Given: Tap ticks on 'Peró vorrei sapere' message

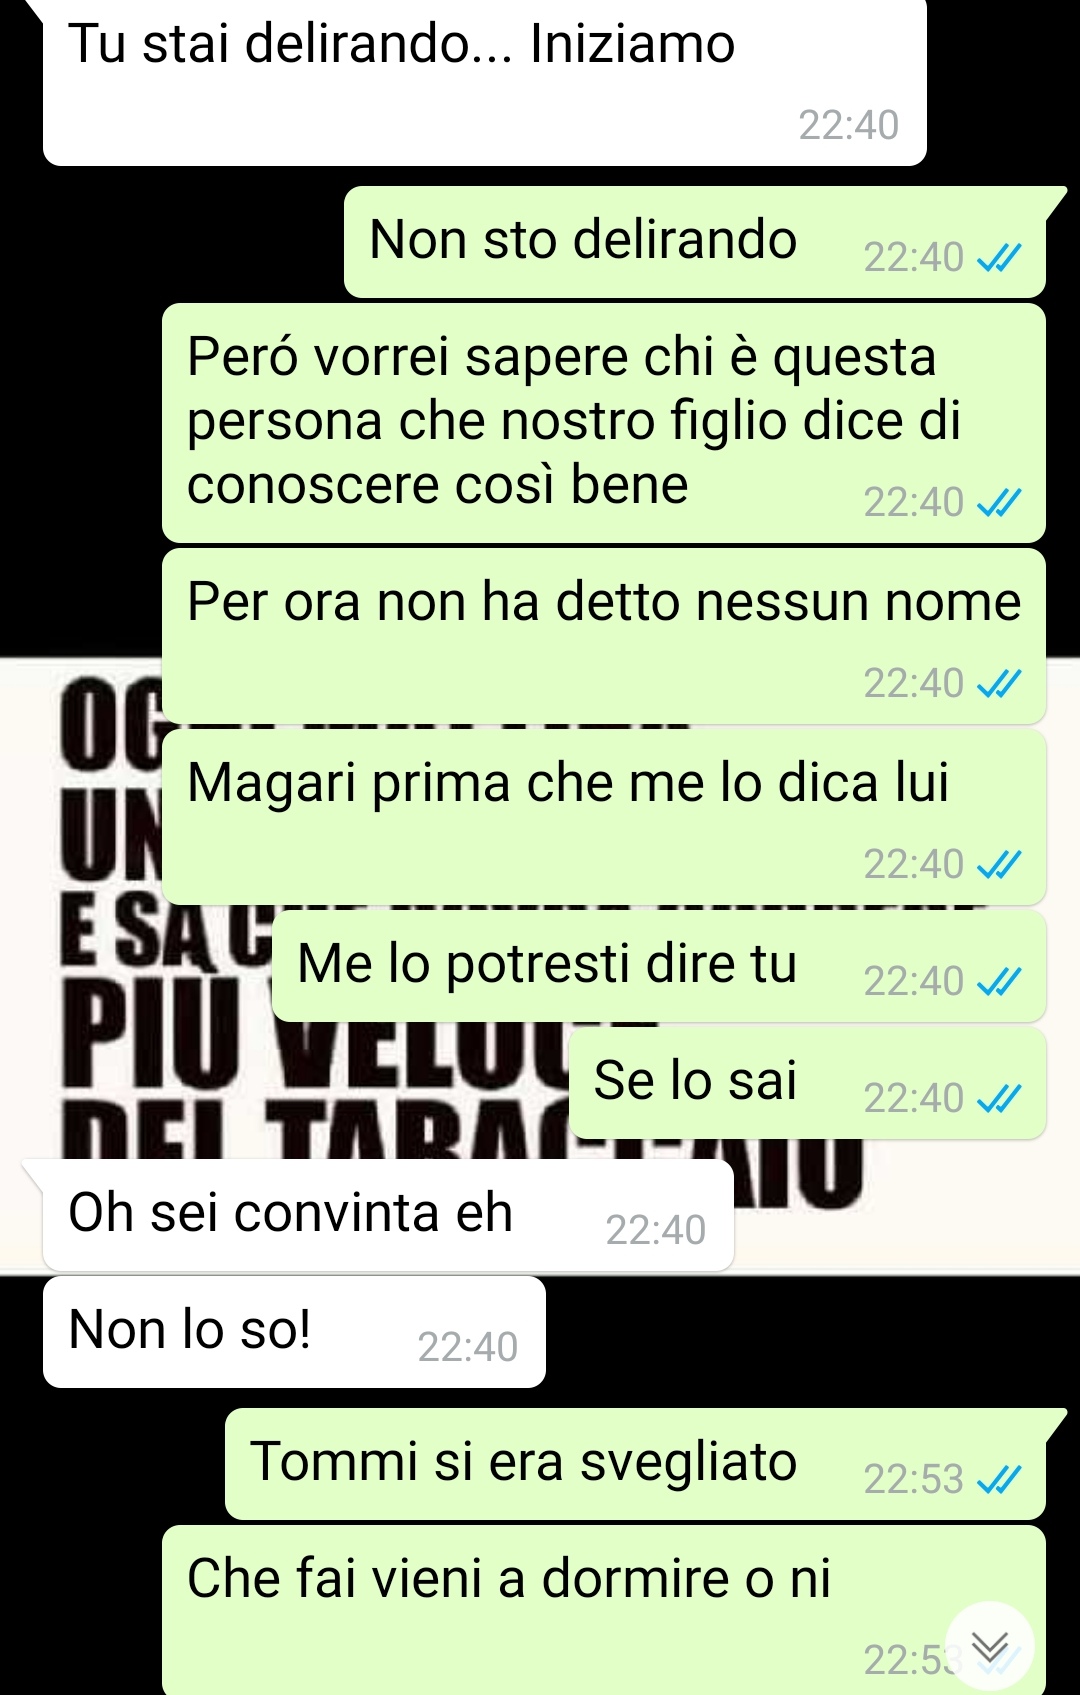Looking at the screenshot, I should [x=999, y=503].
